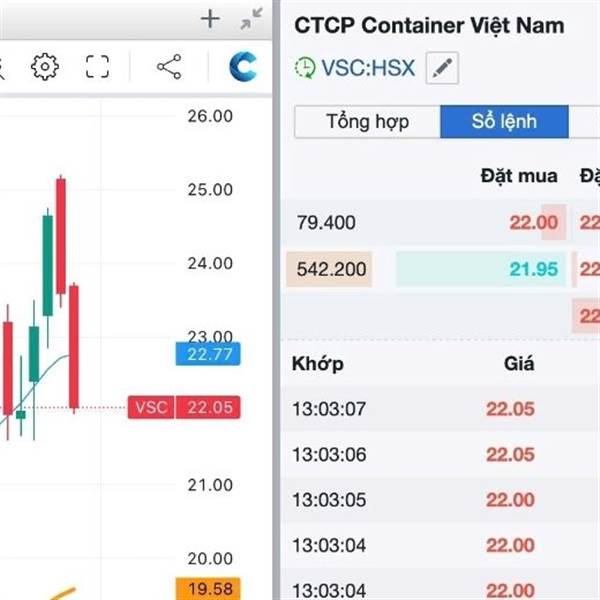
Task: Click the red VSC 22.05 price tag
Action: click(184, 407)
